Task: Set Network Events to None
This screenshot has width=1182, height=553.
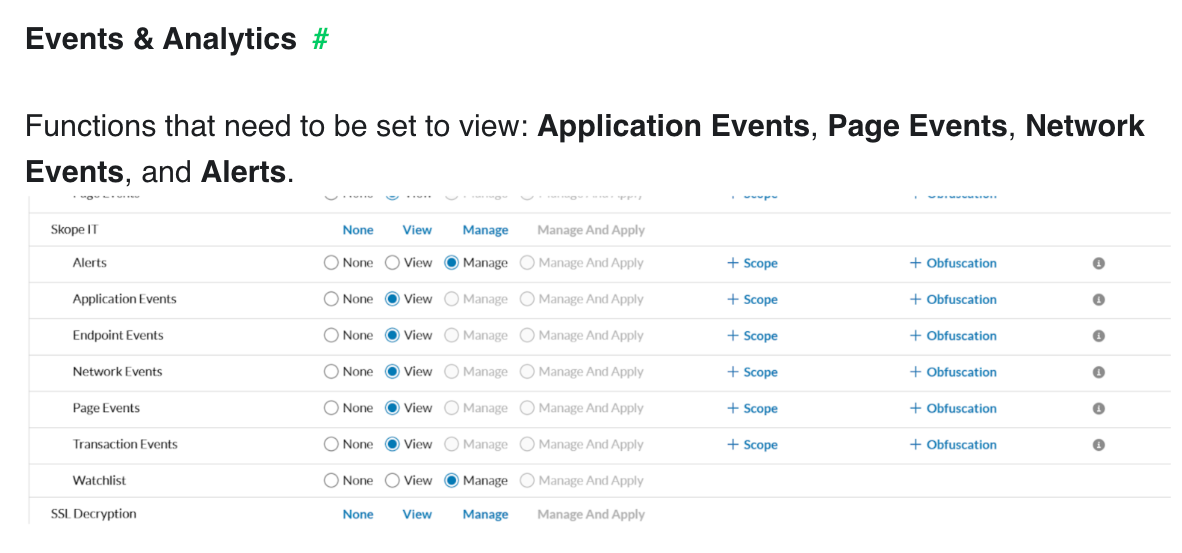Action: pos(331,372)
